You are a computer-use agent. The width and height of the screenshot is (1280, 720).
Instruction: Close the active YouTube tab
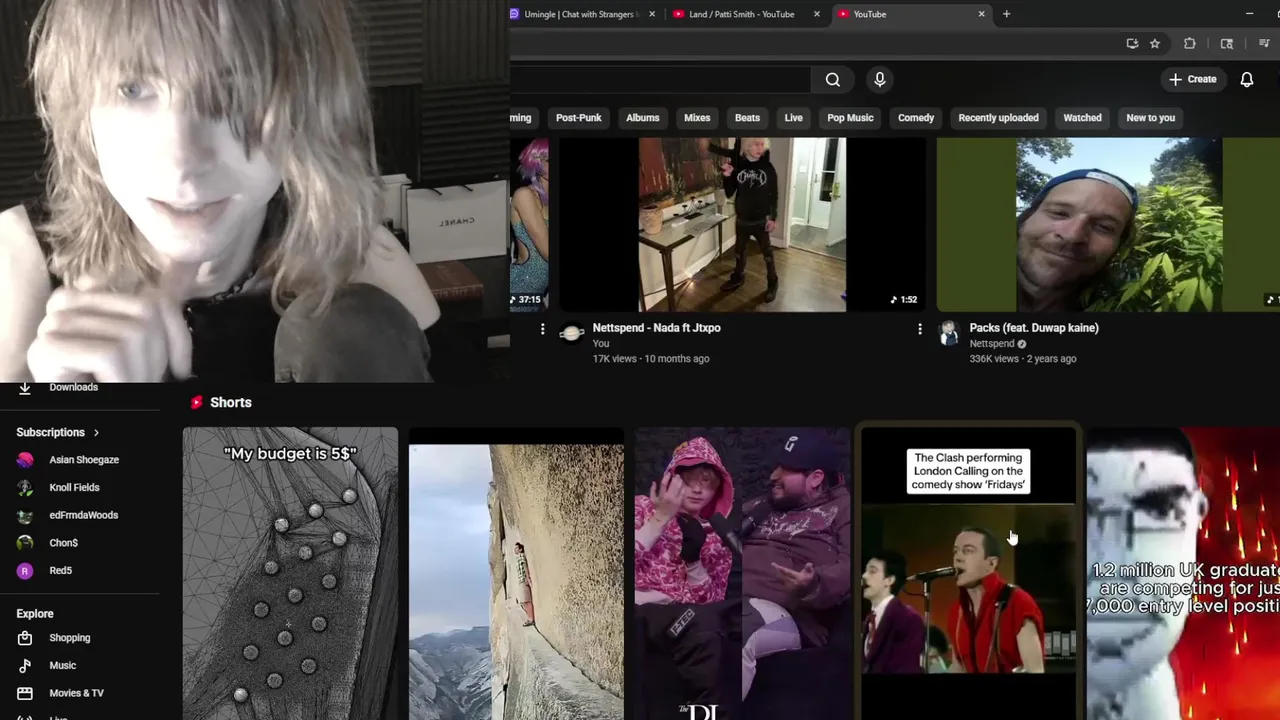tap(981, 14)
